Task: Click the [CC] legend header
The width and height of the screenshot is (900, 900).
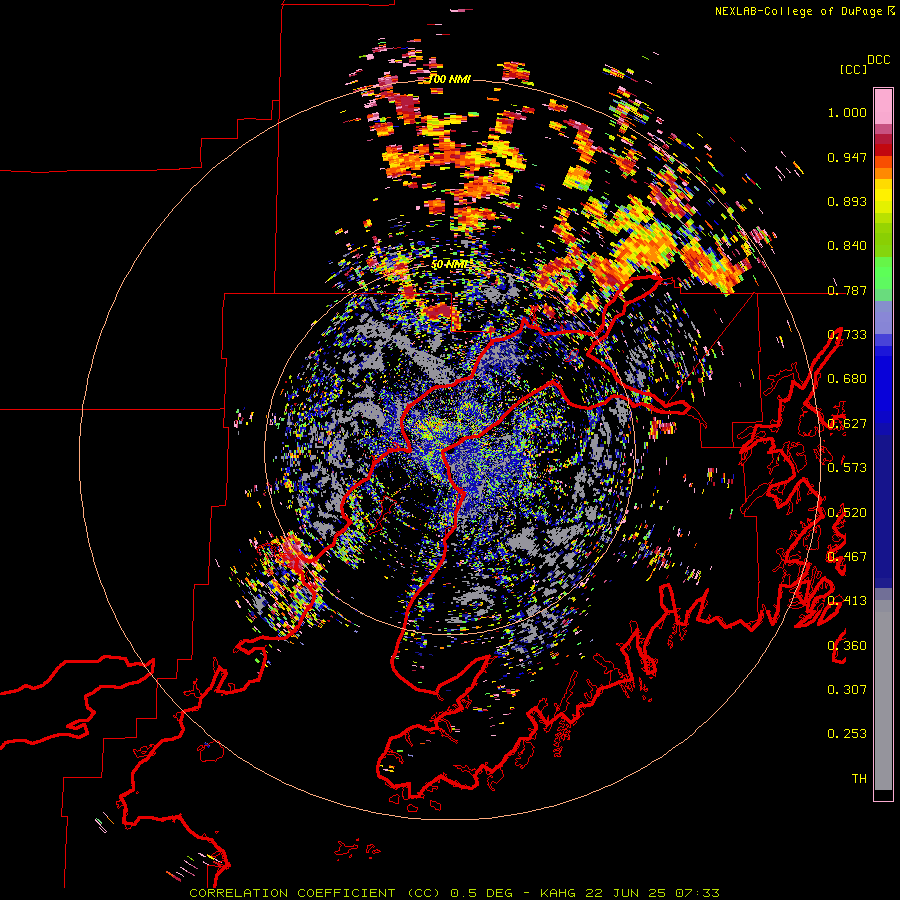Action: 853,69
